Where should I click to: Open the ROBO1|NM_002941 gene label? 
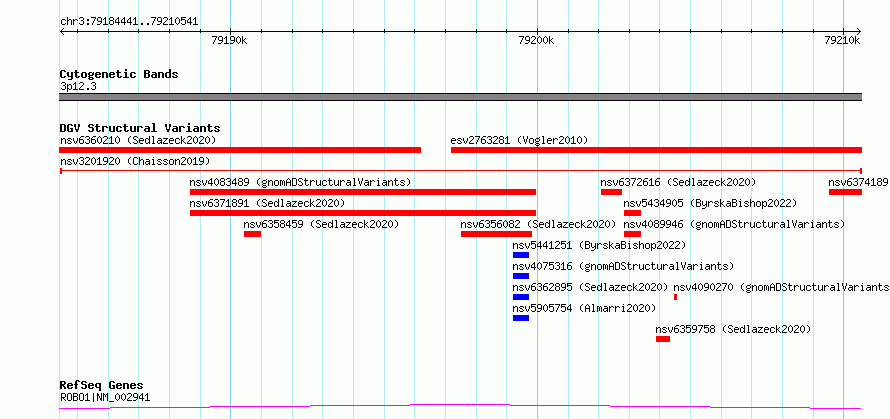pyautogui.click(x=105, y=397)
